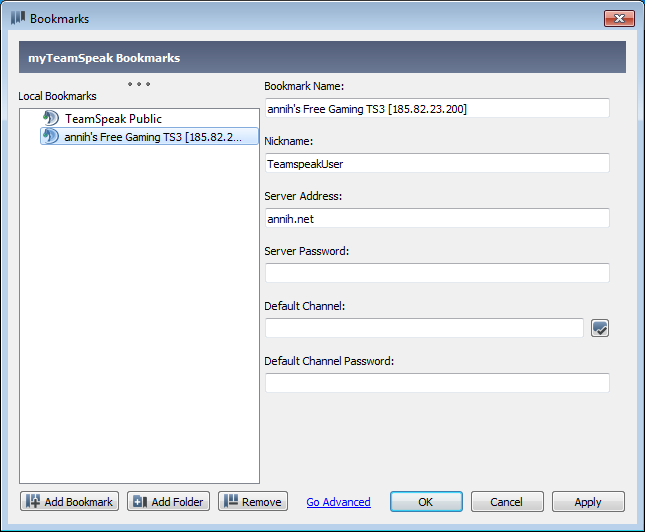Remove the selected bookmark
Screen dimensions: 645x532
click(x=252, y=502)
